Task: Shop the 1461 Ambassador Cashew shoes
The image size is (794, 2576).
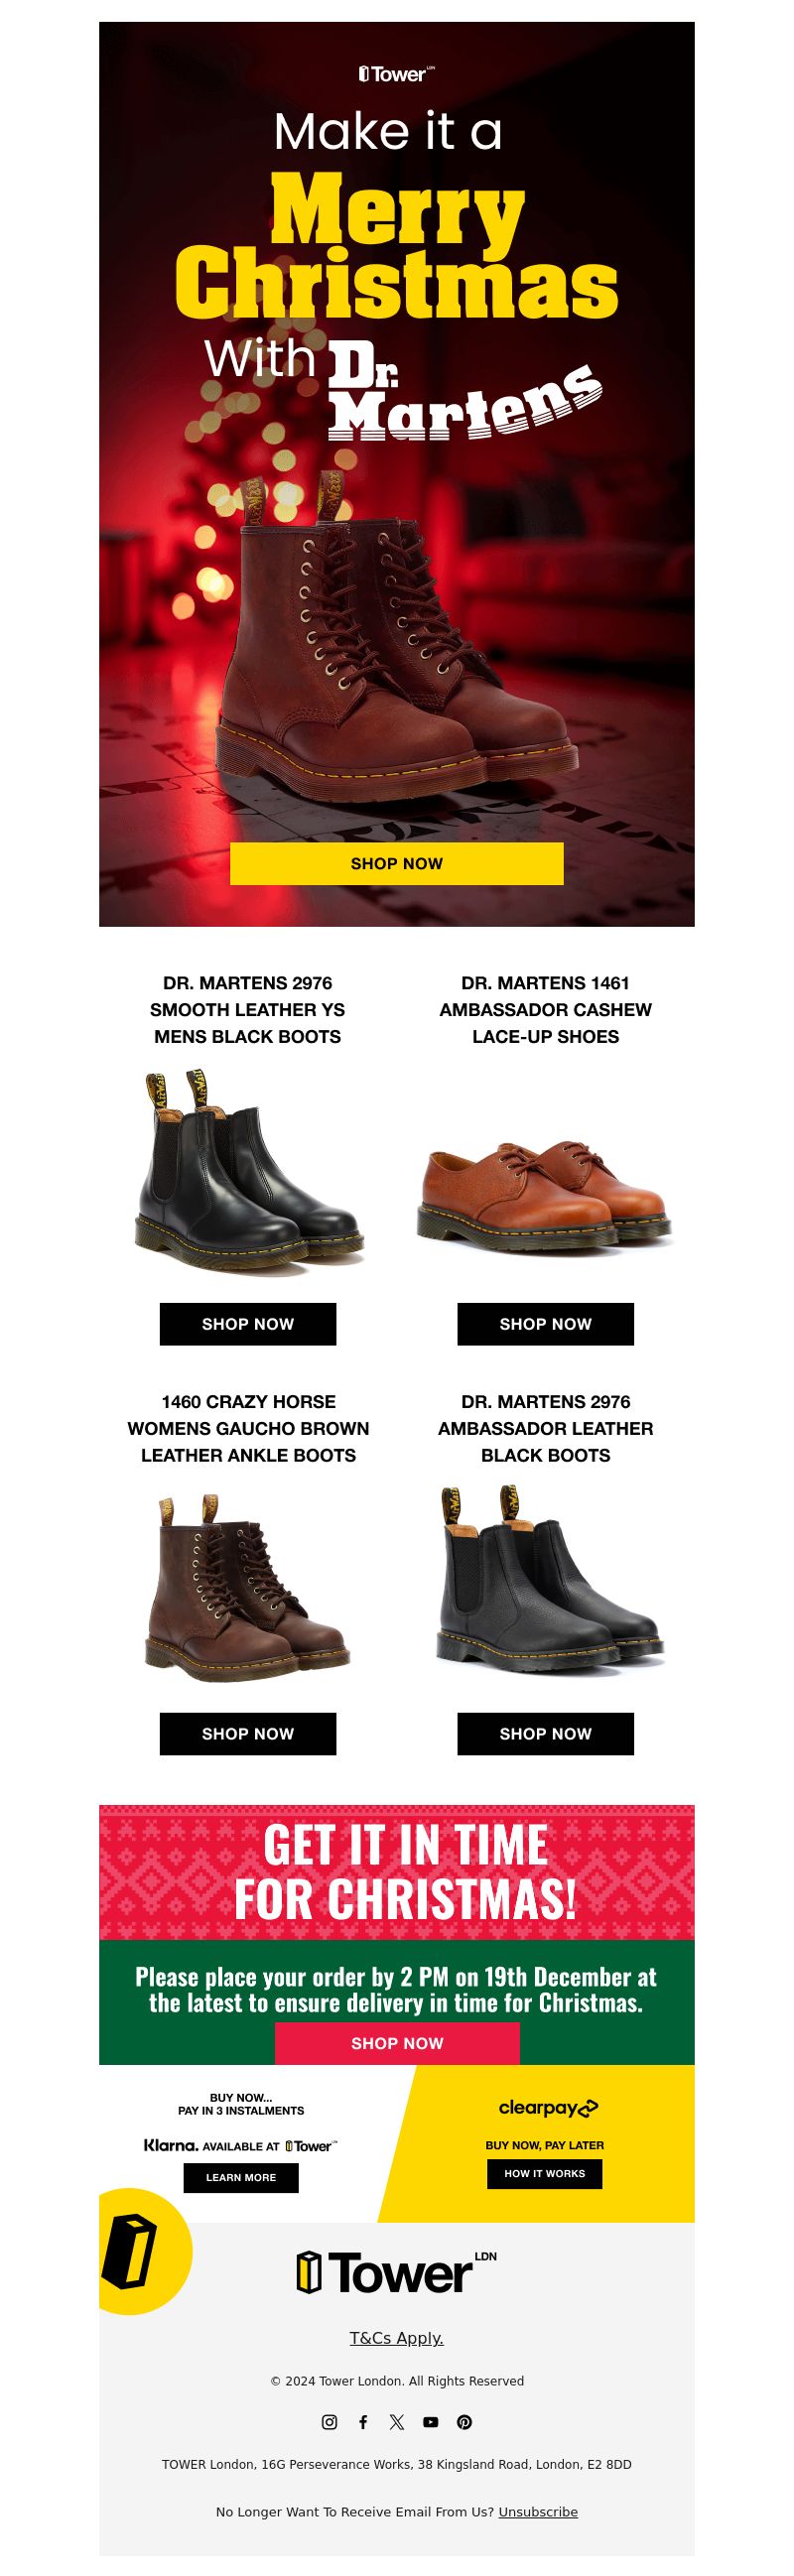Action: coord(545,1323)
